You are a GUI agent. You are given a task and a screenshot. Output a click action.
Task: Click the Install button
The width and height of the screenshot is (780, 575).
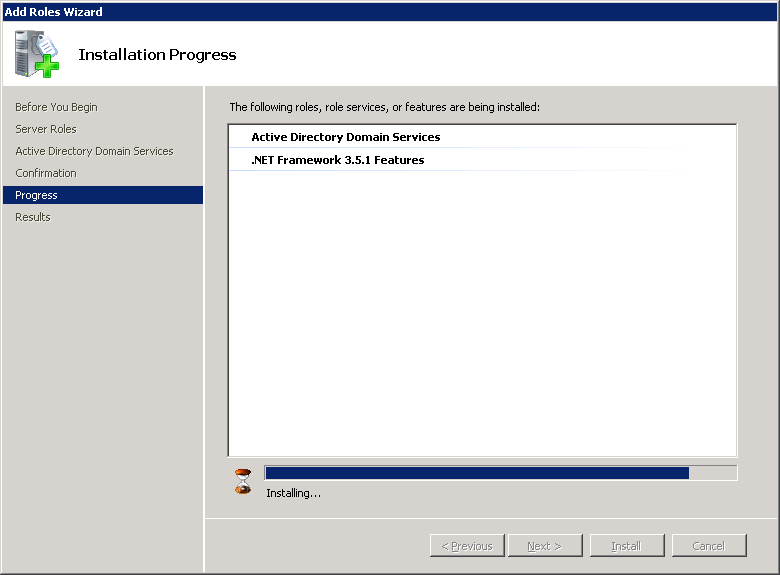(x=627, y=546)
